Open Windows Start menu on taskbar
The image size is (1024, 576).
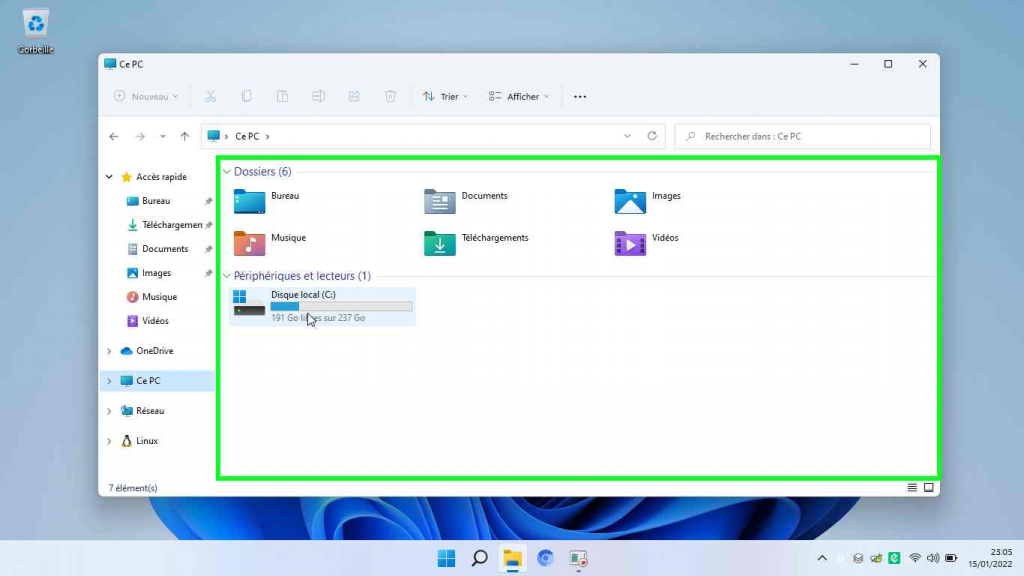pyautogui.click(x=446, y=558)
